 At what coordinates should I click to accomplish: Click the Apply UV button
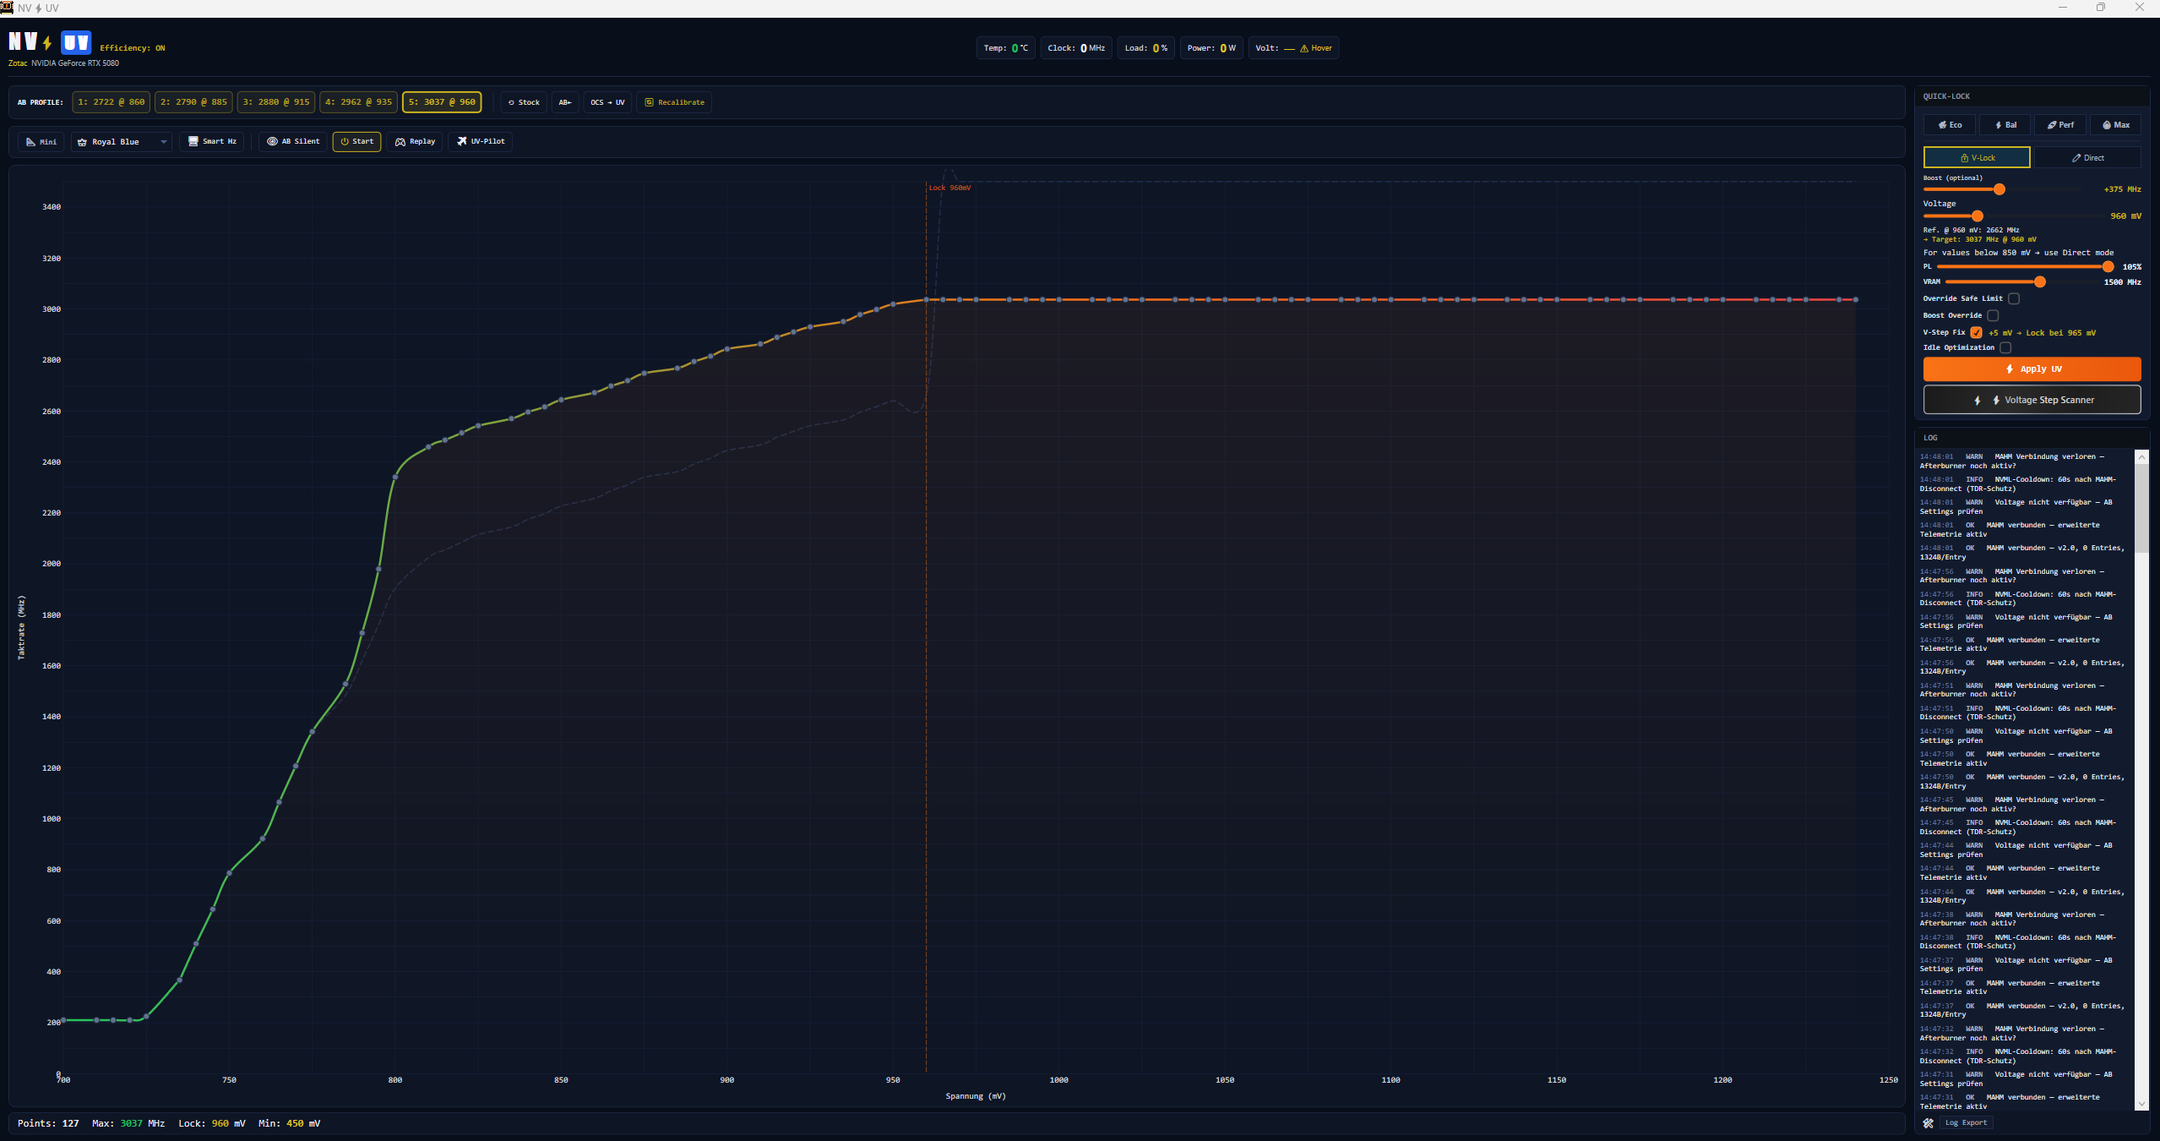2032,369
